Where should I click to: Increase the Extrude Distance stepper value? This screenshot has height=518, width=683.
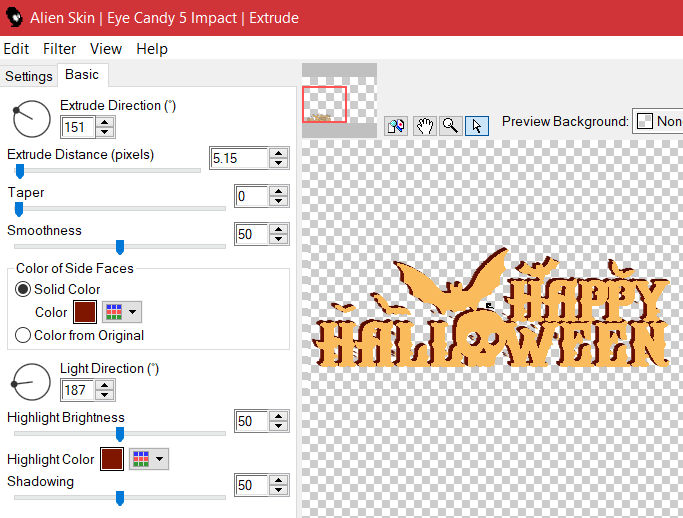tap(278, 153)
